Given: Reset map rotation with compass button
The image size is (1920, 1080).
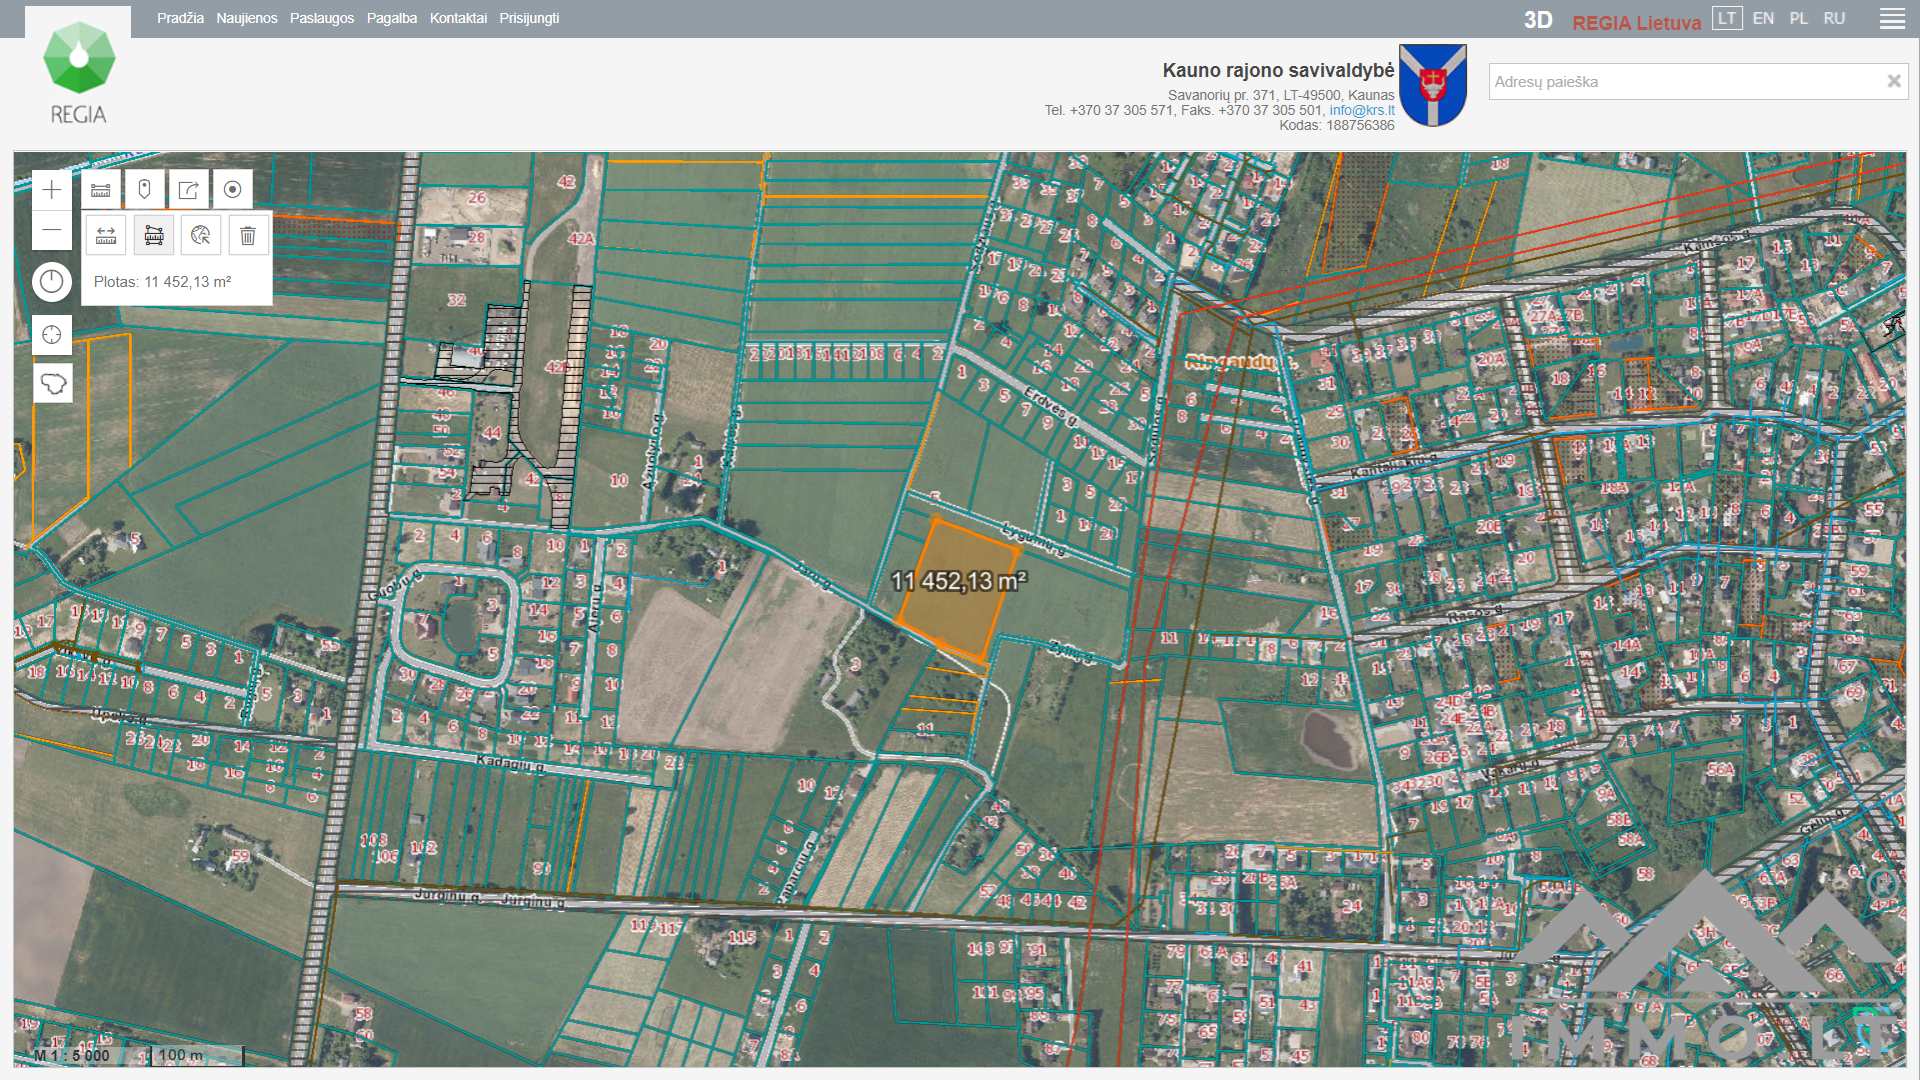Looking at the screenshot, I should (x=52, y=282).
